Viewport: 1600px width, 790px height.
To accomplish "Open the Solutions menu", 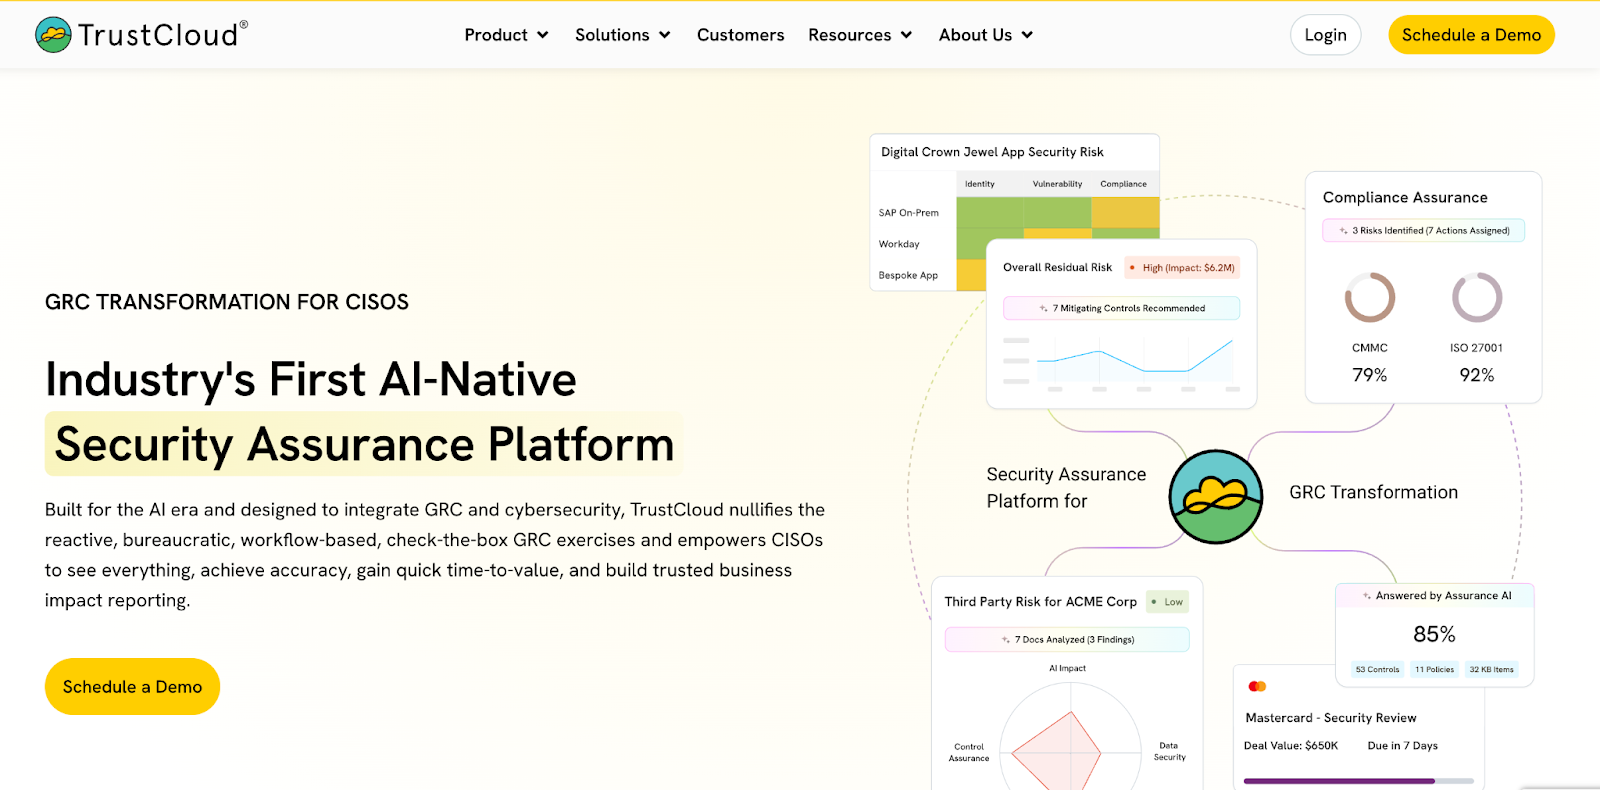I will 622,35.
